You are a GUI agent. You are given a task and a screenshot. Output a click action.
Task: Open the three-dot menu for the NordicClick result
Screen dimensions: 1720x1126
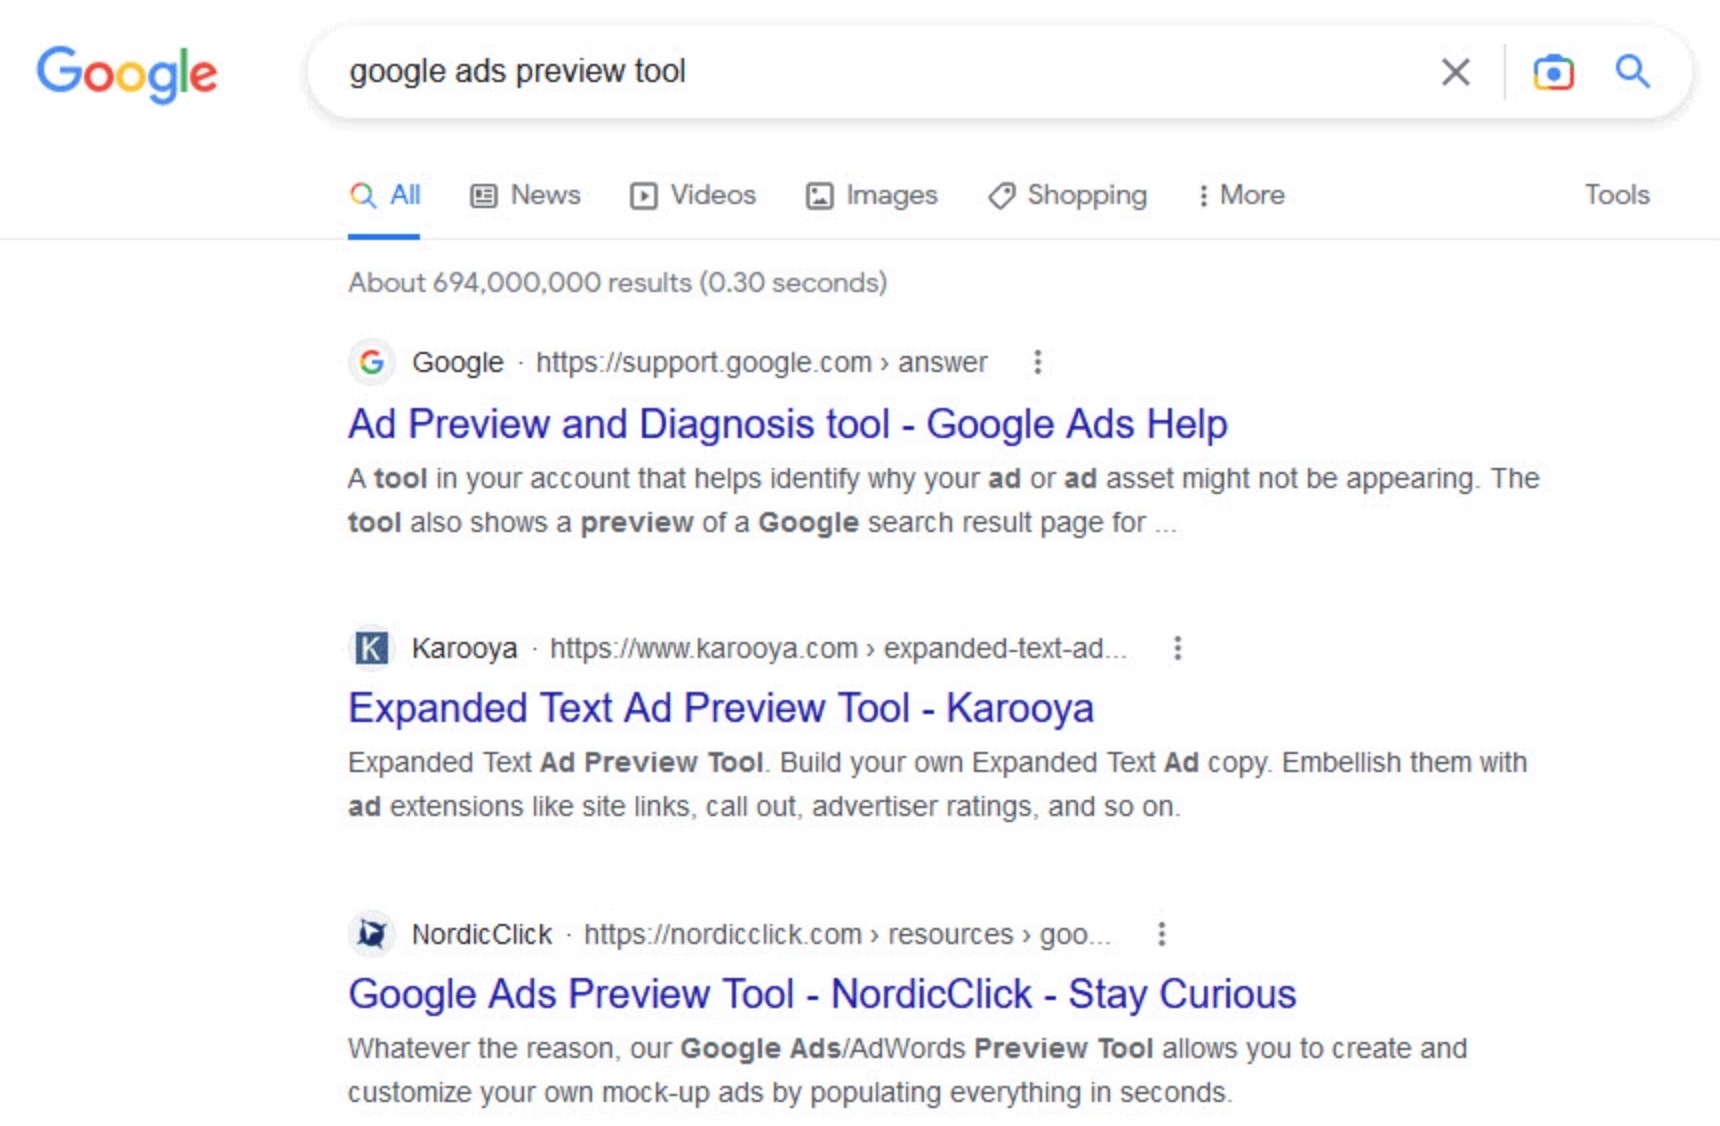pyautogui.click(x=1161, y=934)
